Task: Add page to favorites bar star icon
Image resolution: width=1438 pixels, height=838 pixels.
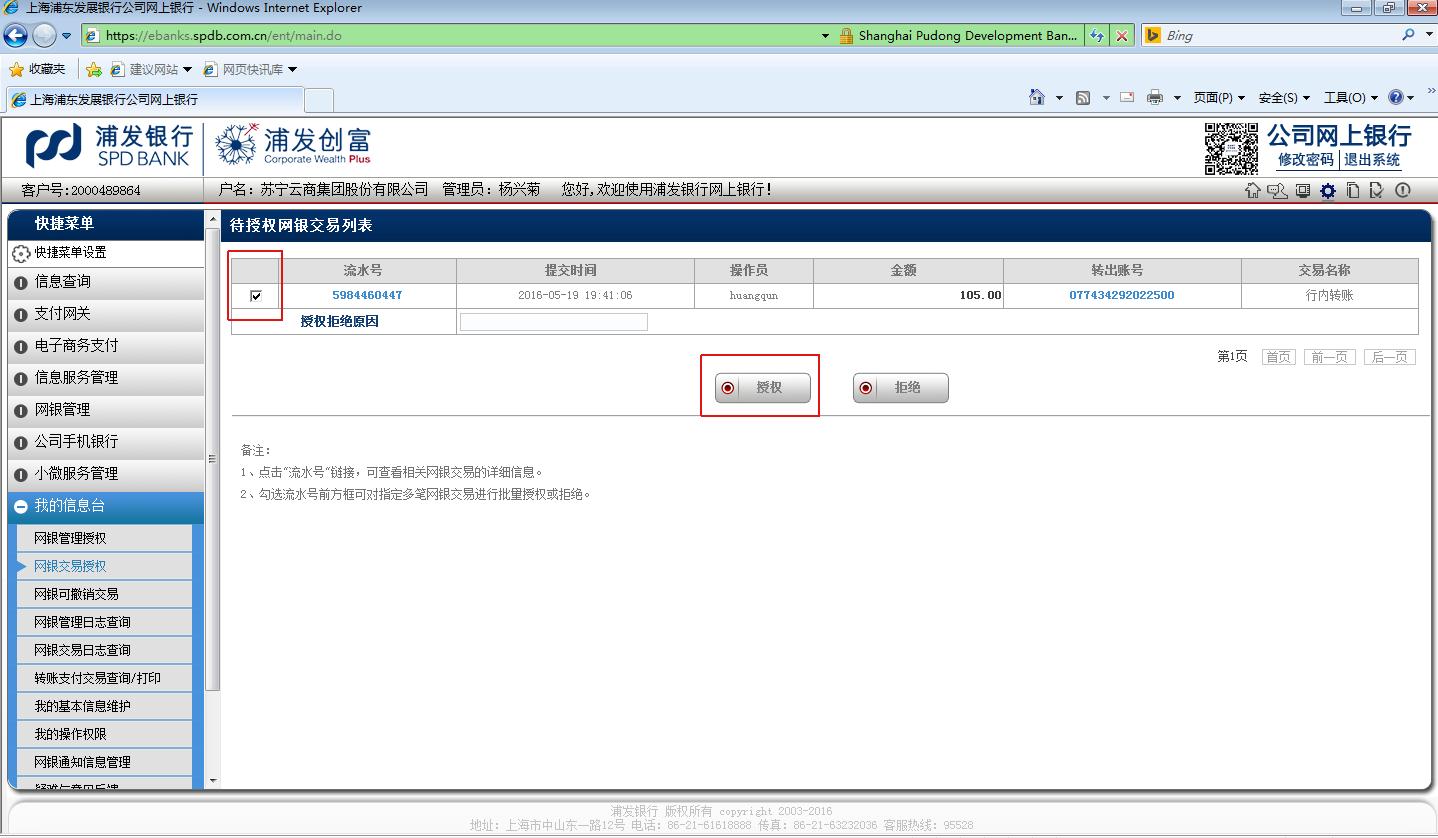Action: pos(94,69)
